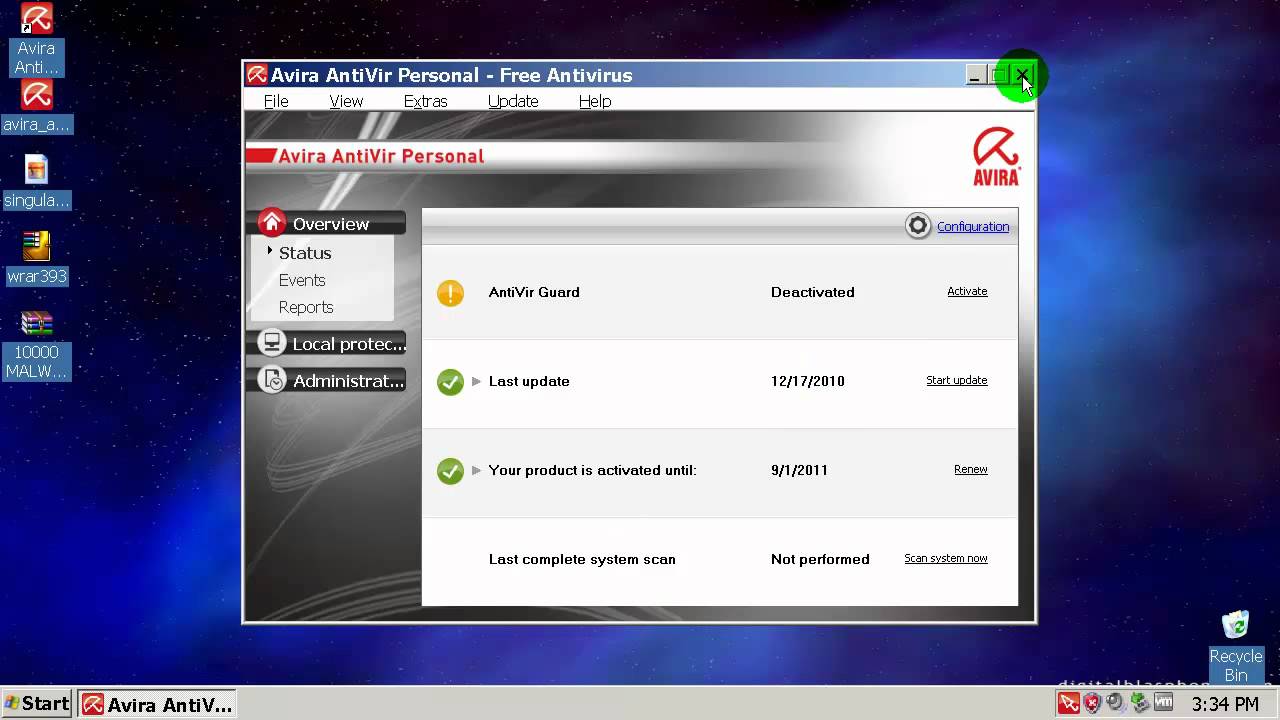This screenshot has height=720, width=1280.
Task: Expand the Overview section
Action: click(326, 223)
